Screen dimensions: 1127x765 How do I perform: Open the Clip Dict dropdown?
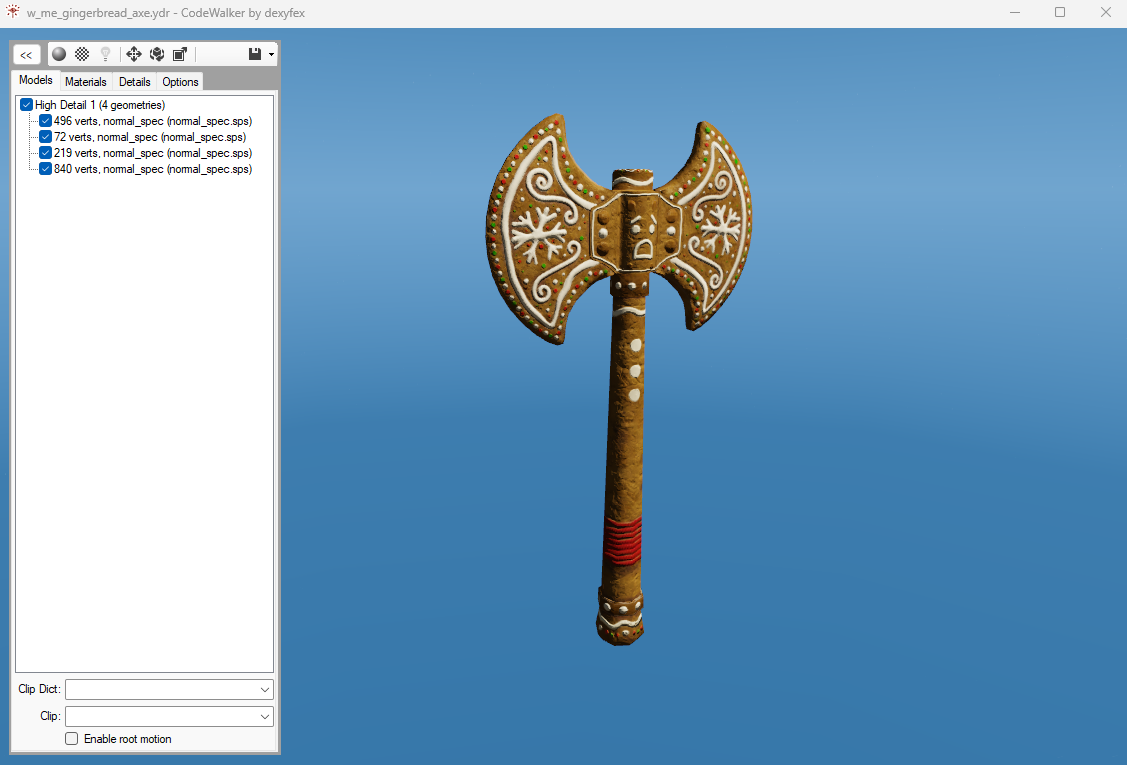[266, 689]
